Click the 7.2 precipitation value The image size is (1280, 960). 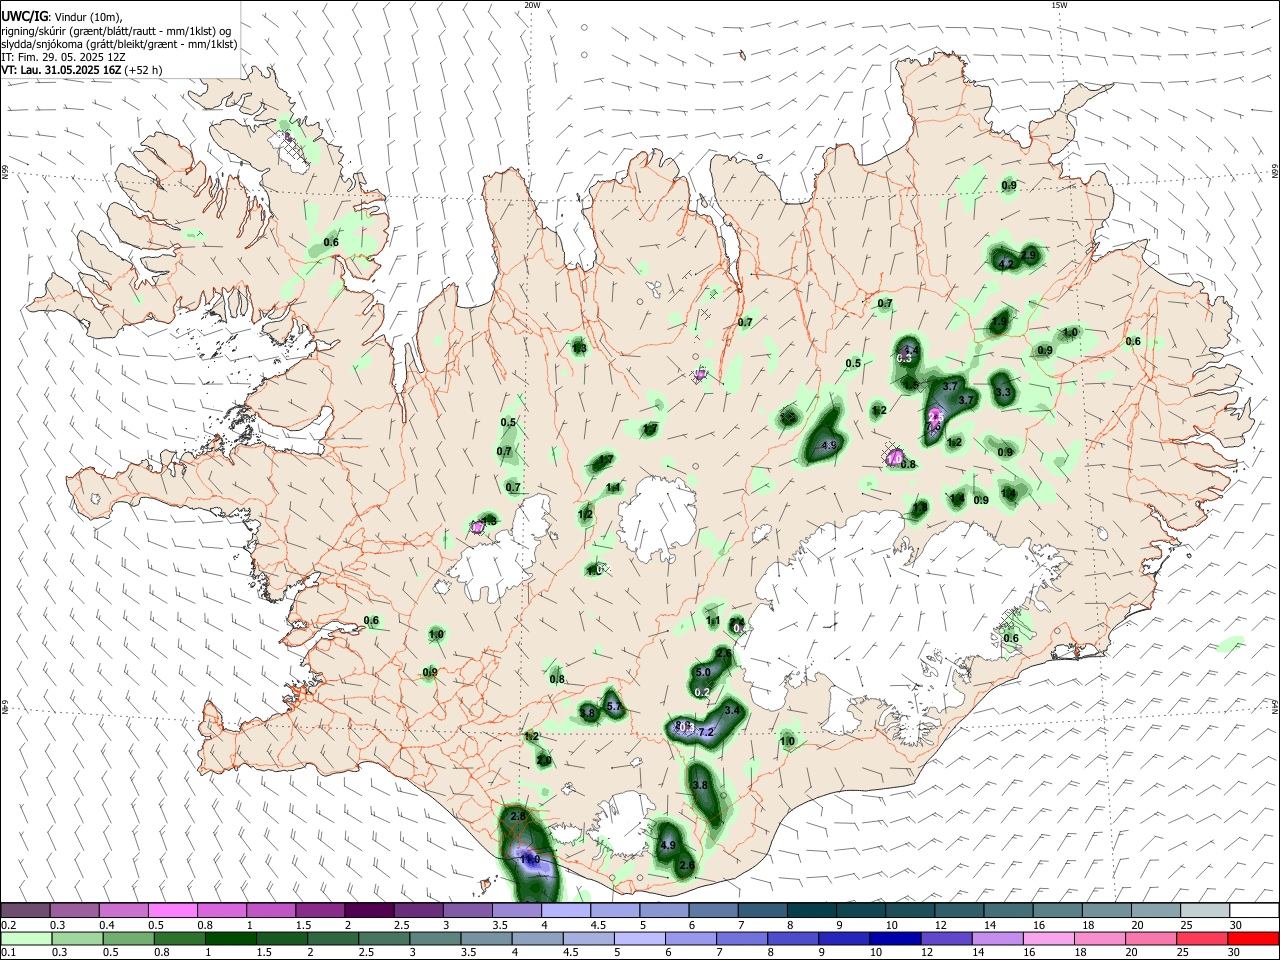706,732
